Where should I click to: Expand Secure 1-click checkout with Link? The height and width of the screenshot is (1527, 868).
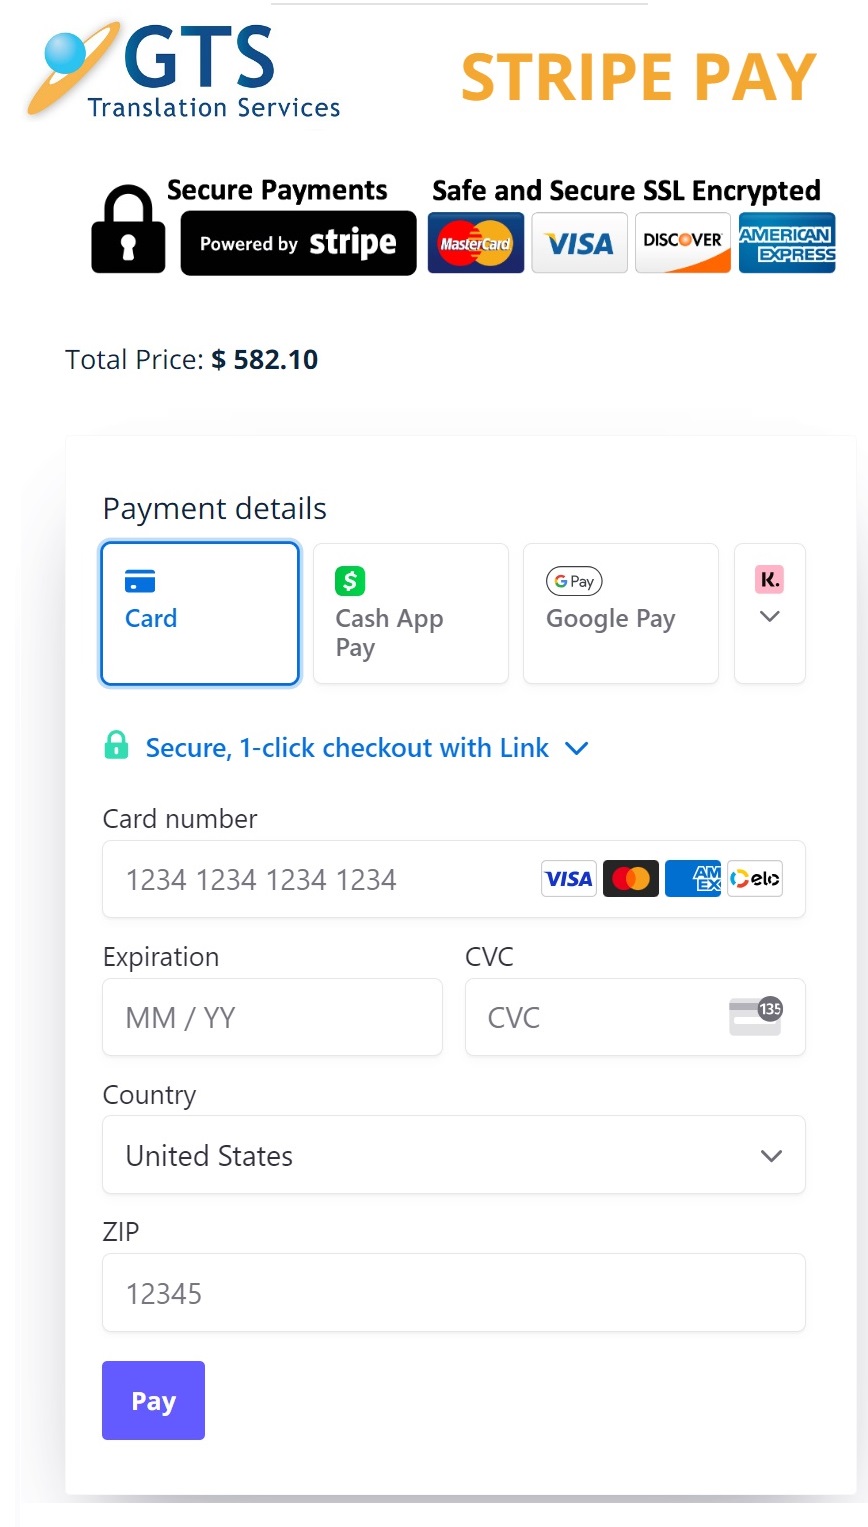pos(576,747)
